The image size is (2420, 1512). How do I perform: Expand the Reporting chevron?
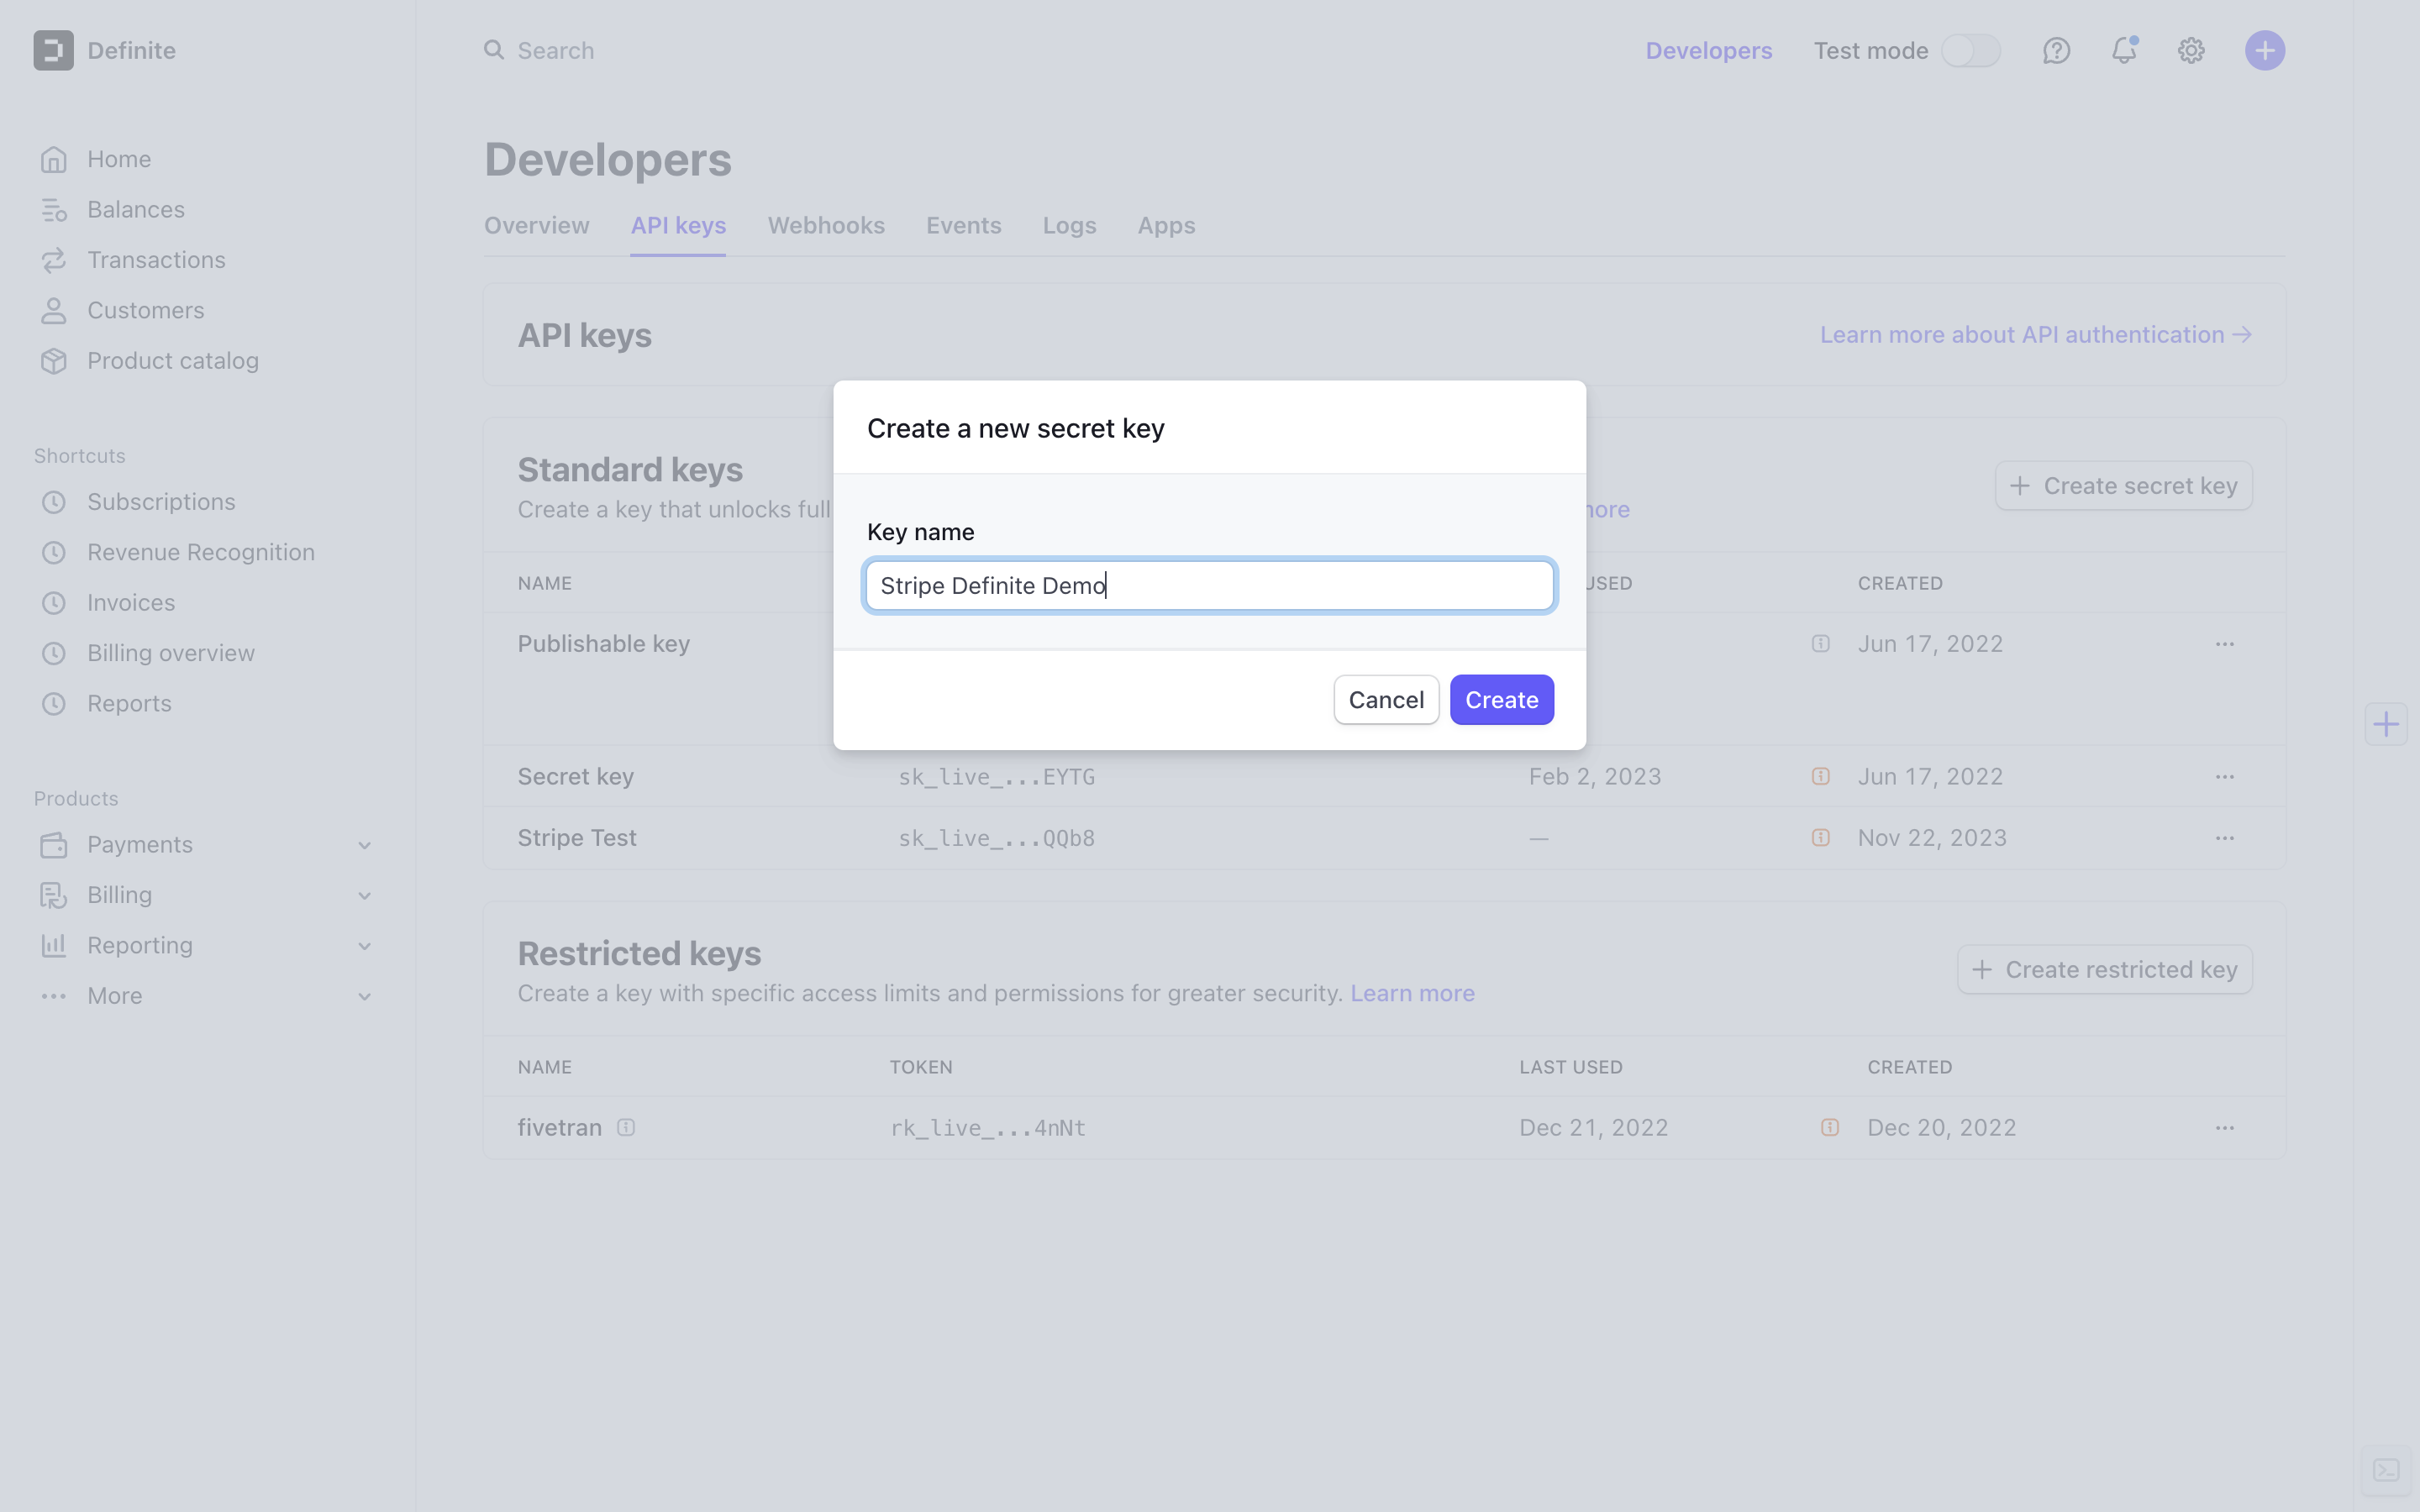364,946
